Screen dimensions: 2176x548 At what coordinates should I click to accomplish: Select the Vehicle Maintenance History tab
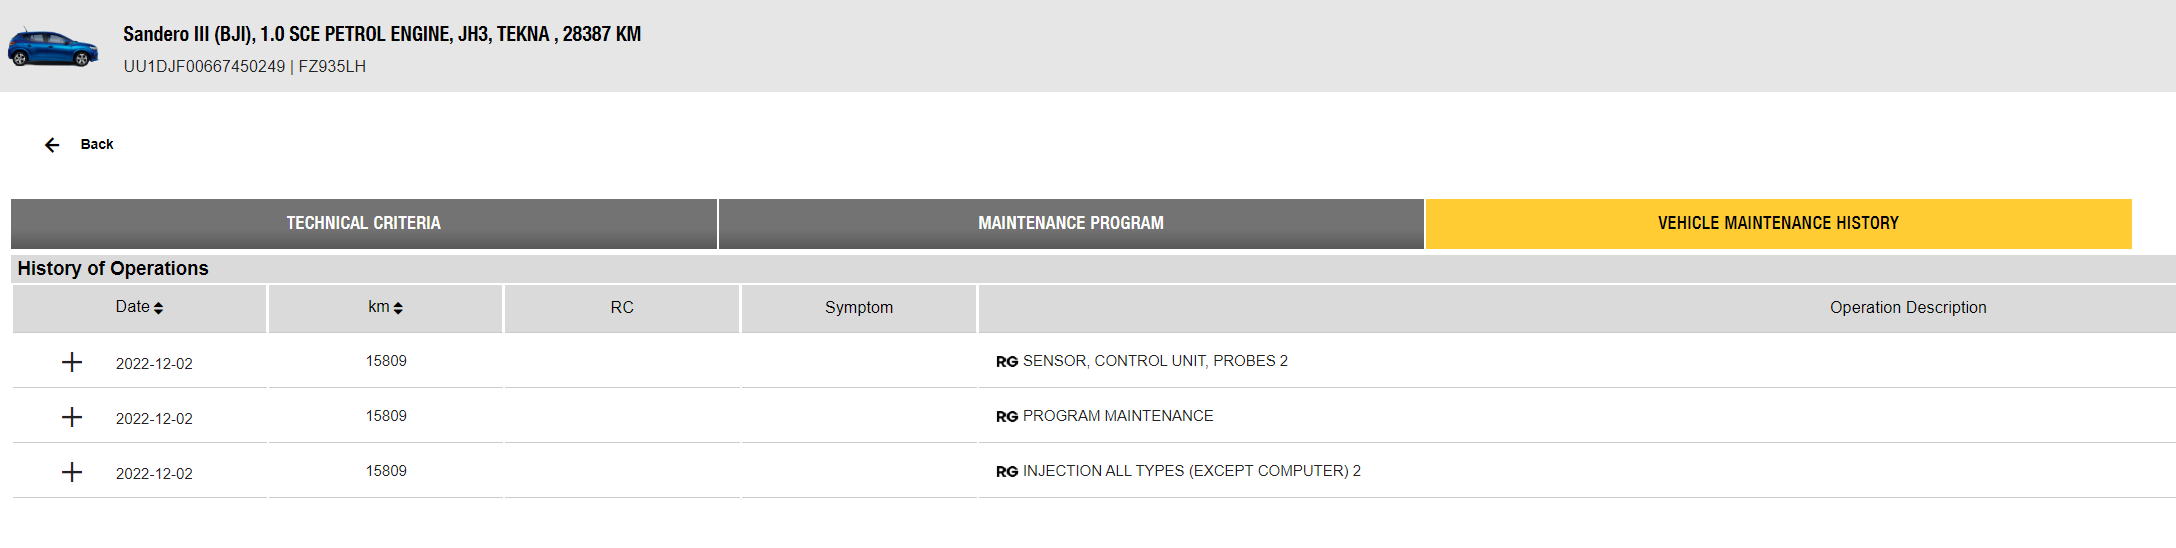[1777, 223]
